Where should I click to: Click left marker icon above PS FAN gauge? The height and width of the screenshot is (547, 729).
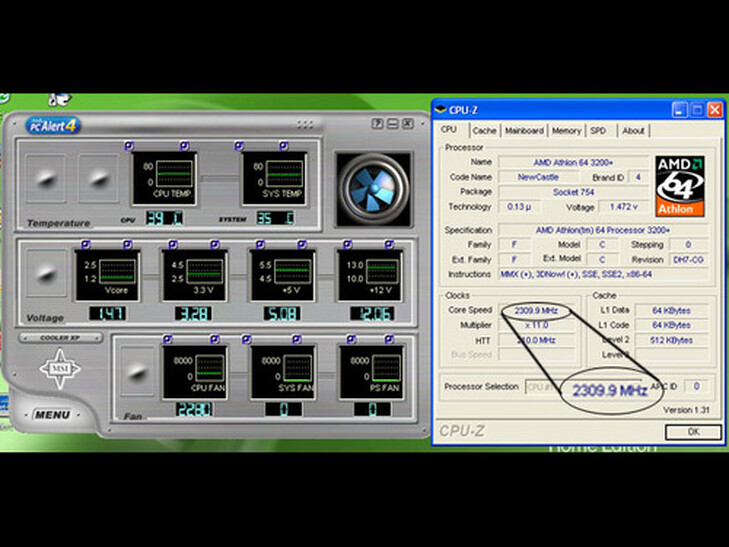tap(351, 339)
